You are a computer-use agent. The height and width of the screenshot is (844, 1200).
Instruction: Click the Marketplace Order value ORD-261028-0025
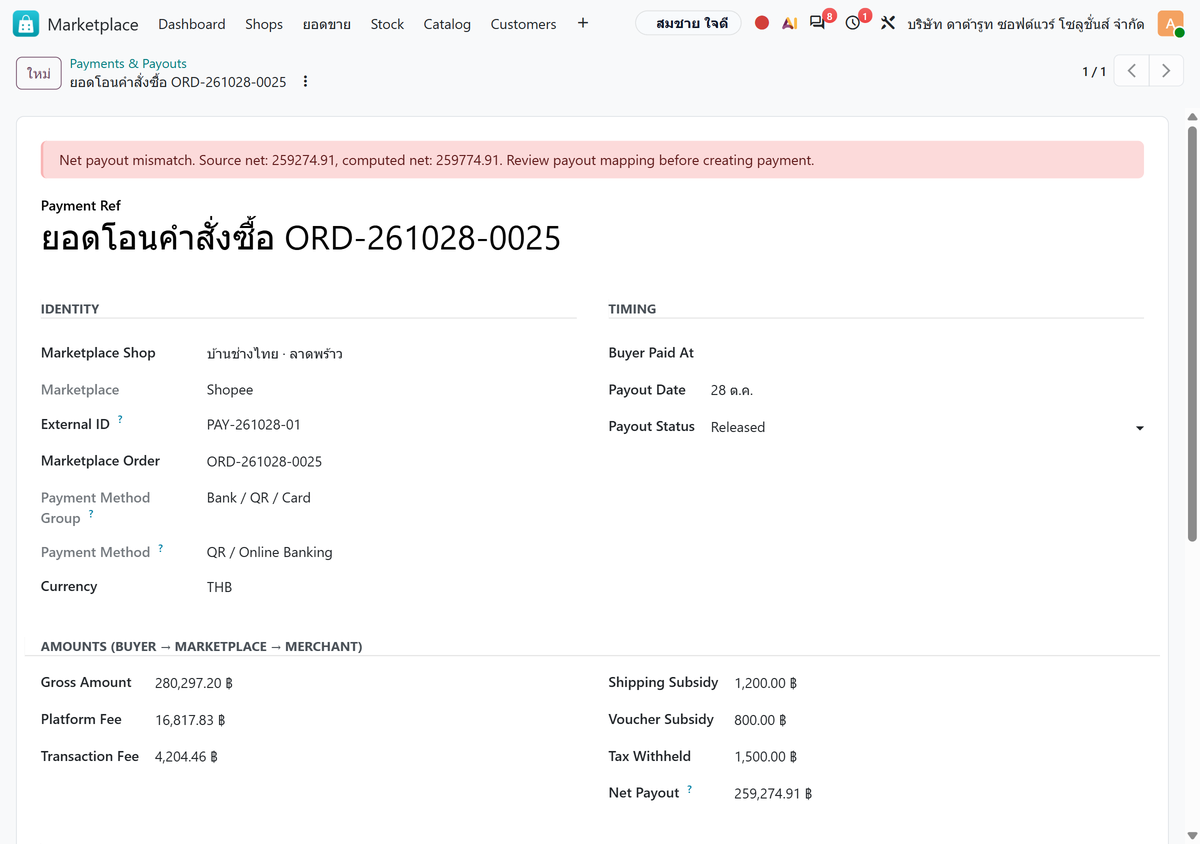[x=264, y=462]
